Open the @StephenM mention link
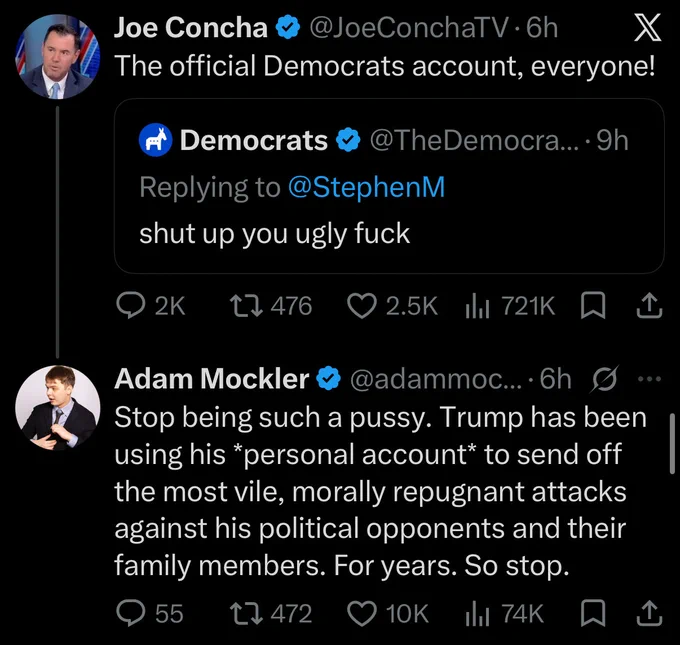This screenshot has height=645, width=680. tap(366, 187)
